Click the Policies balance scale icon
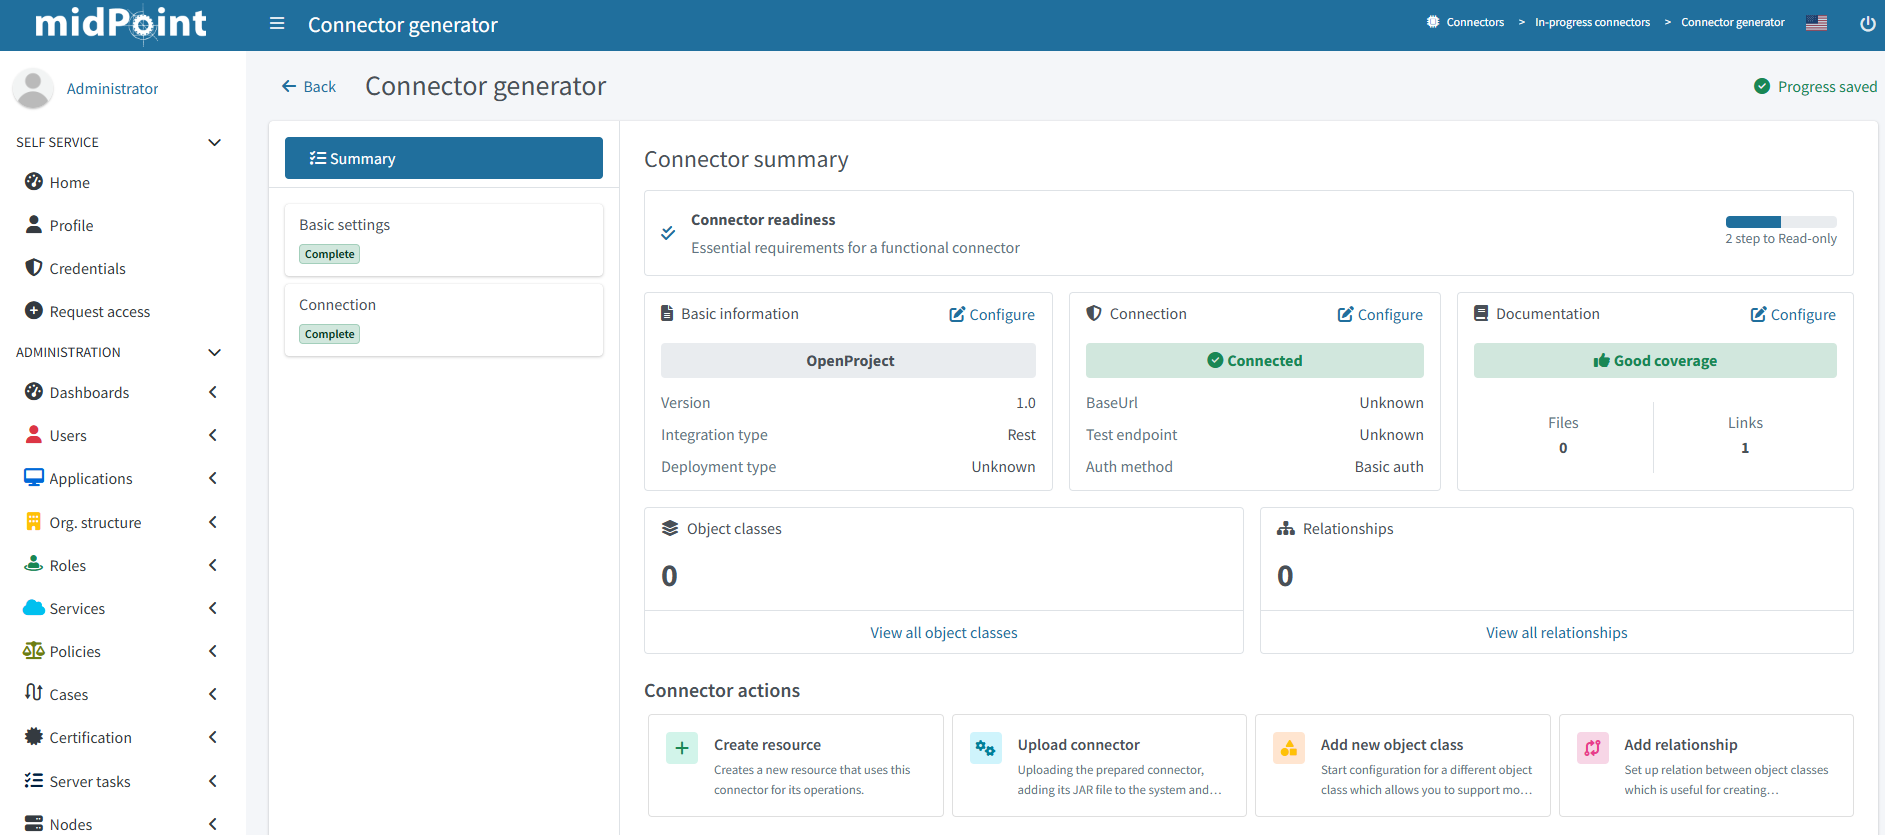Screen dimensions: 1885x835 coord(34,651)
